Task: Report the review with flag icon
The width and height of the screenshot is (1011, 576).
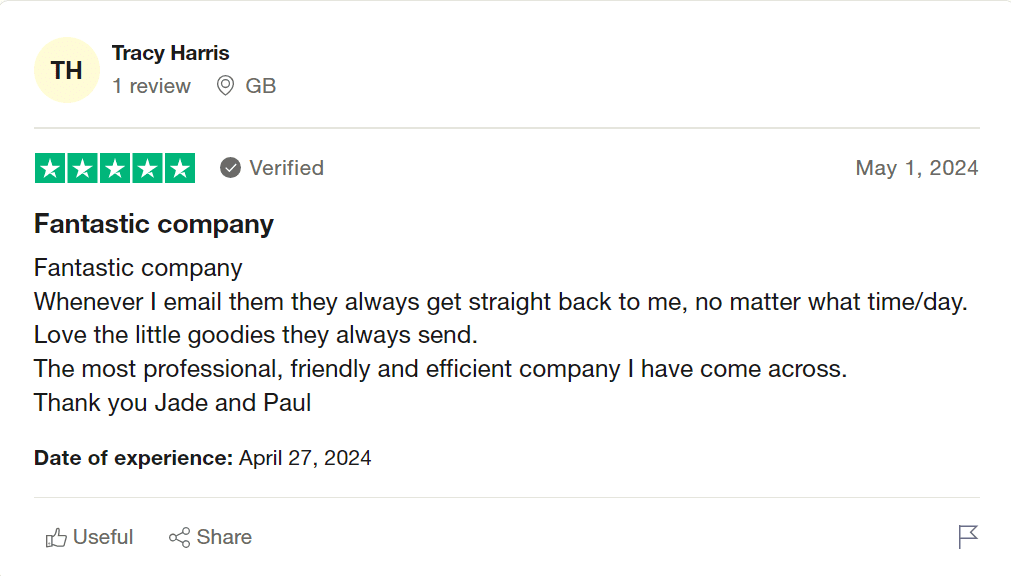Action: coord(968,537)
